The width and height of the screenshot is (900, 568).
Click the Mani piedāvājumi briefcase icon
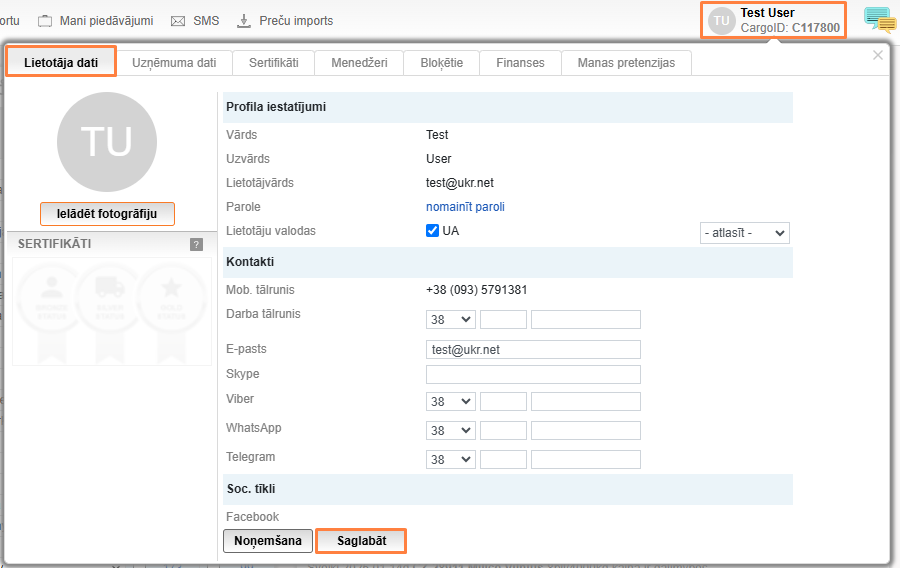point(45,21)
